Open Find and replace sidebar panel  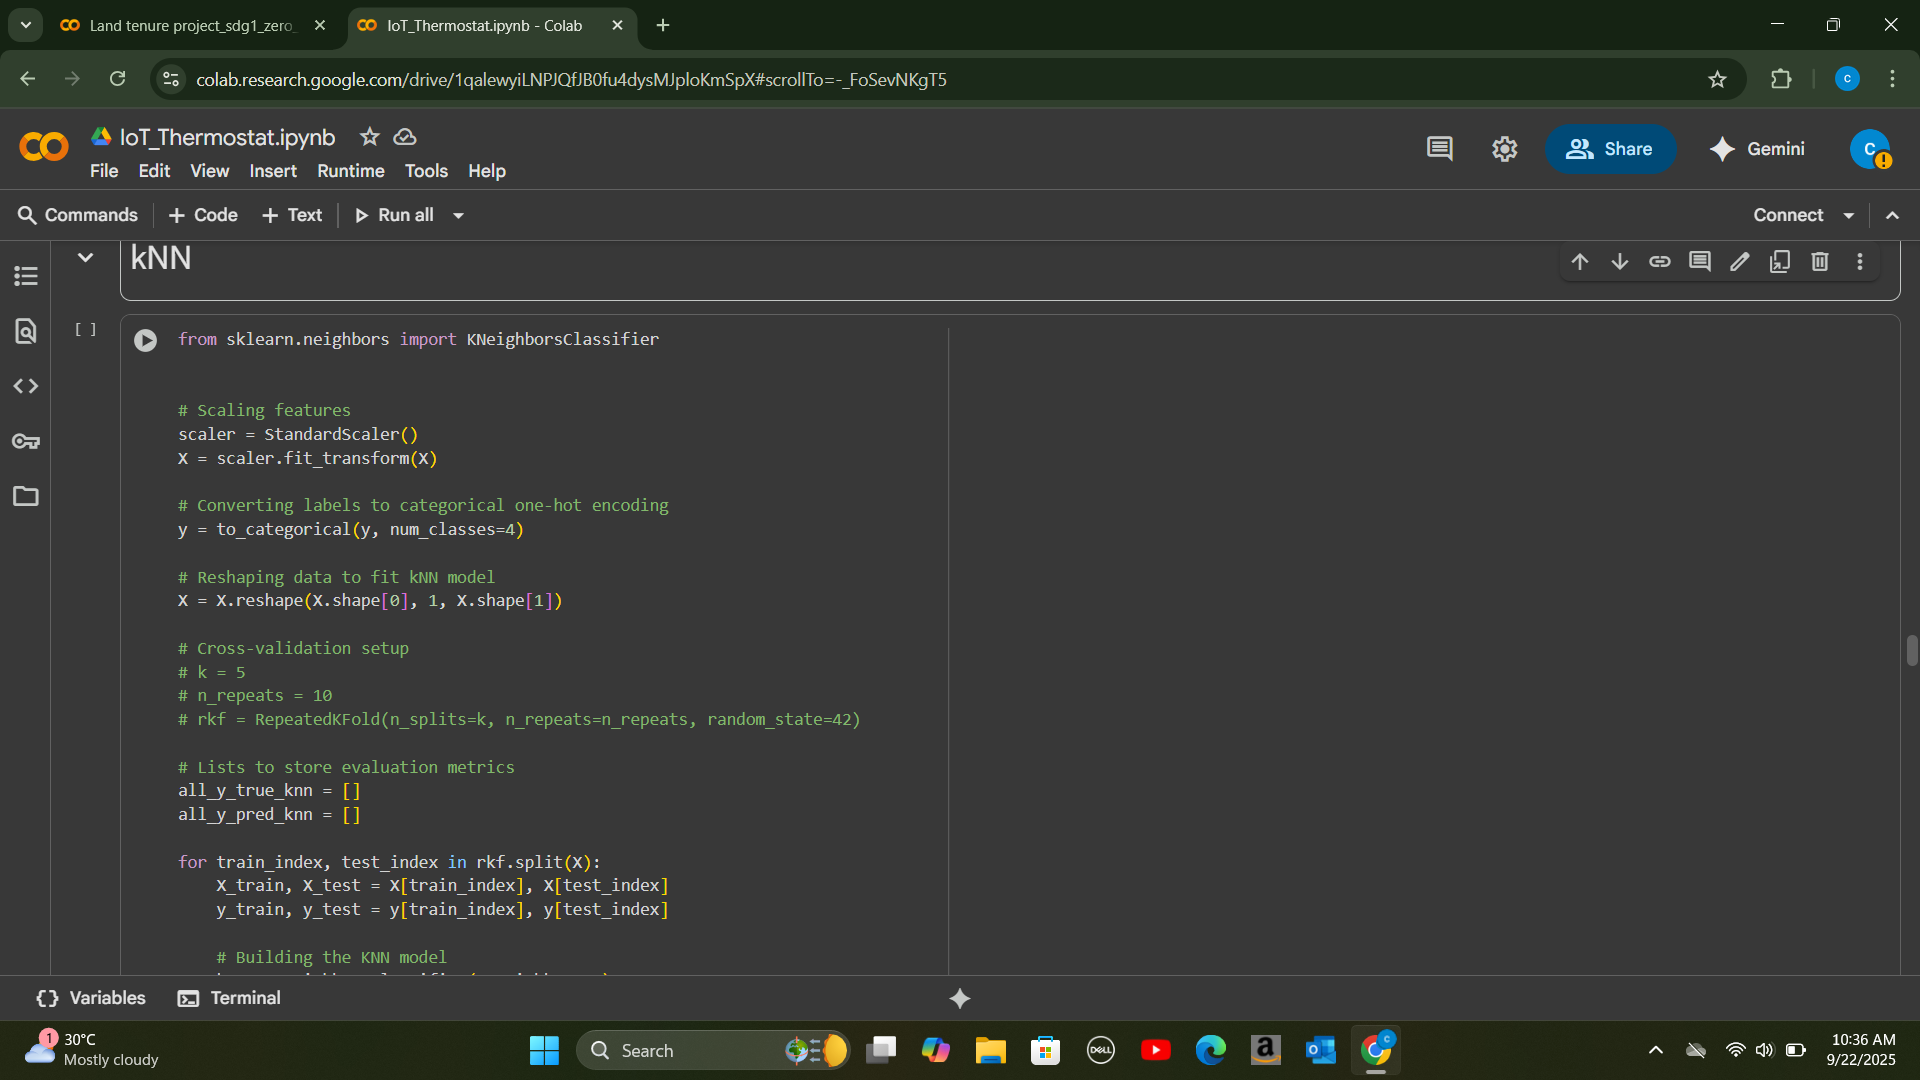[26, 331]
